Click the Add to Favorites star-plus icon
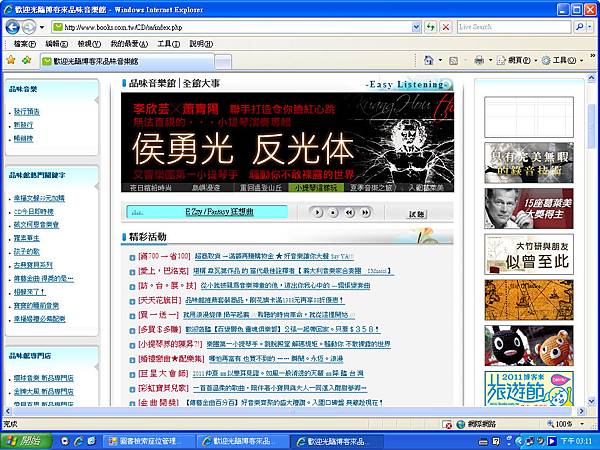Viewport: 600px width, 450px height. (x=26, y=60)
